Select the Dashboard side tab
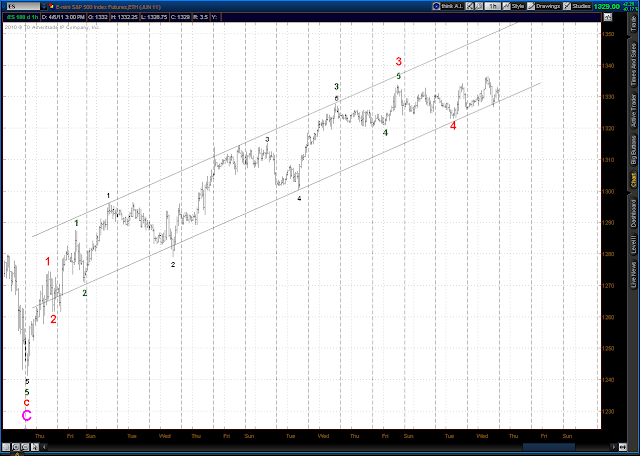 pyautogui.click(x=633, y=214)
